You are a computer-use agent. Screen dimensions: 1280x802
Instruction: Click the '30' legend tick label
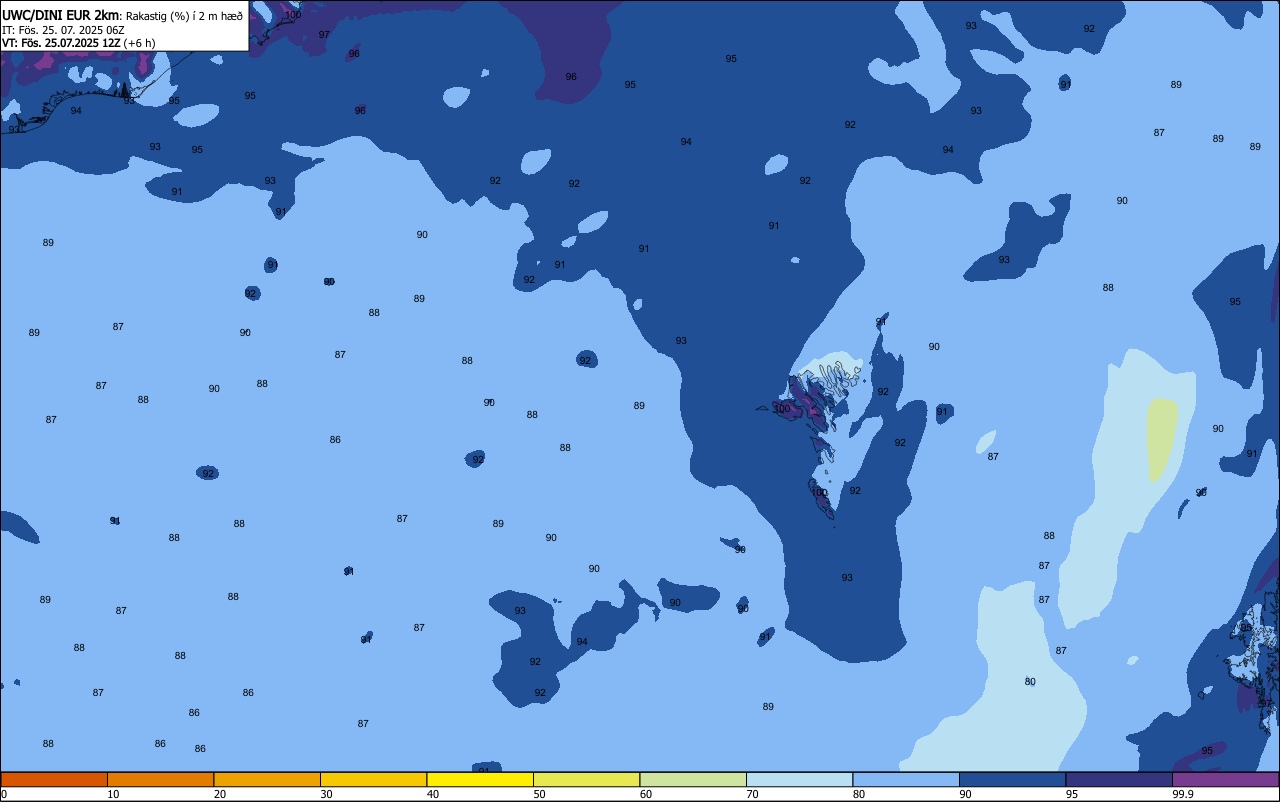(x=326, y=794)
